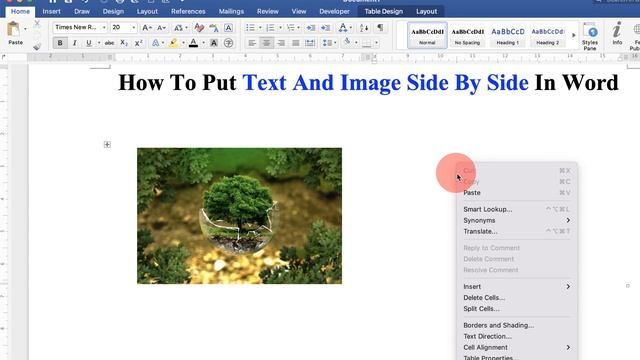
Task: Apply text highlight color
Action: click(x=174, y=43)
